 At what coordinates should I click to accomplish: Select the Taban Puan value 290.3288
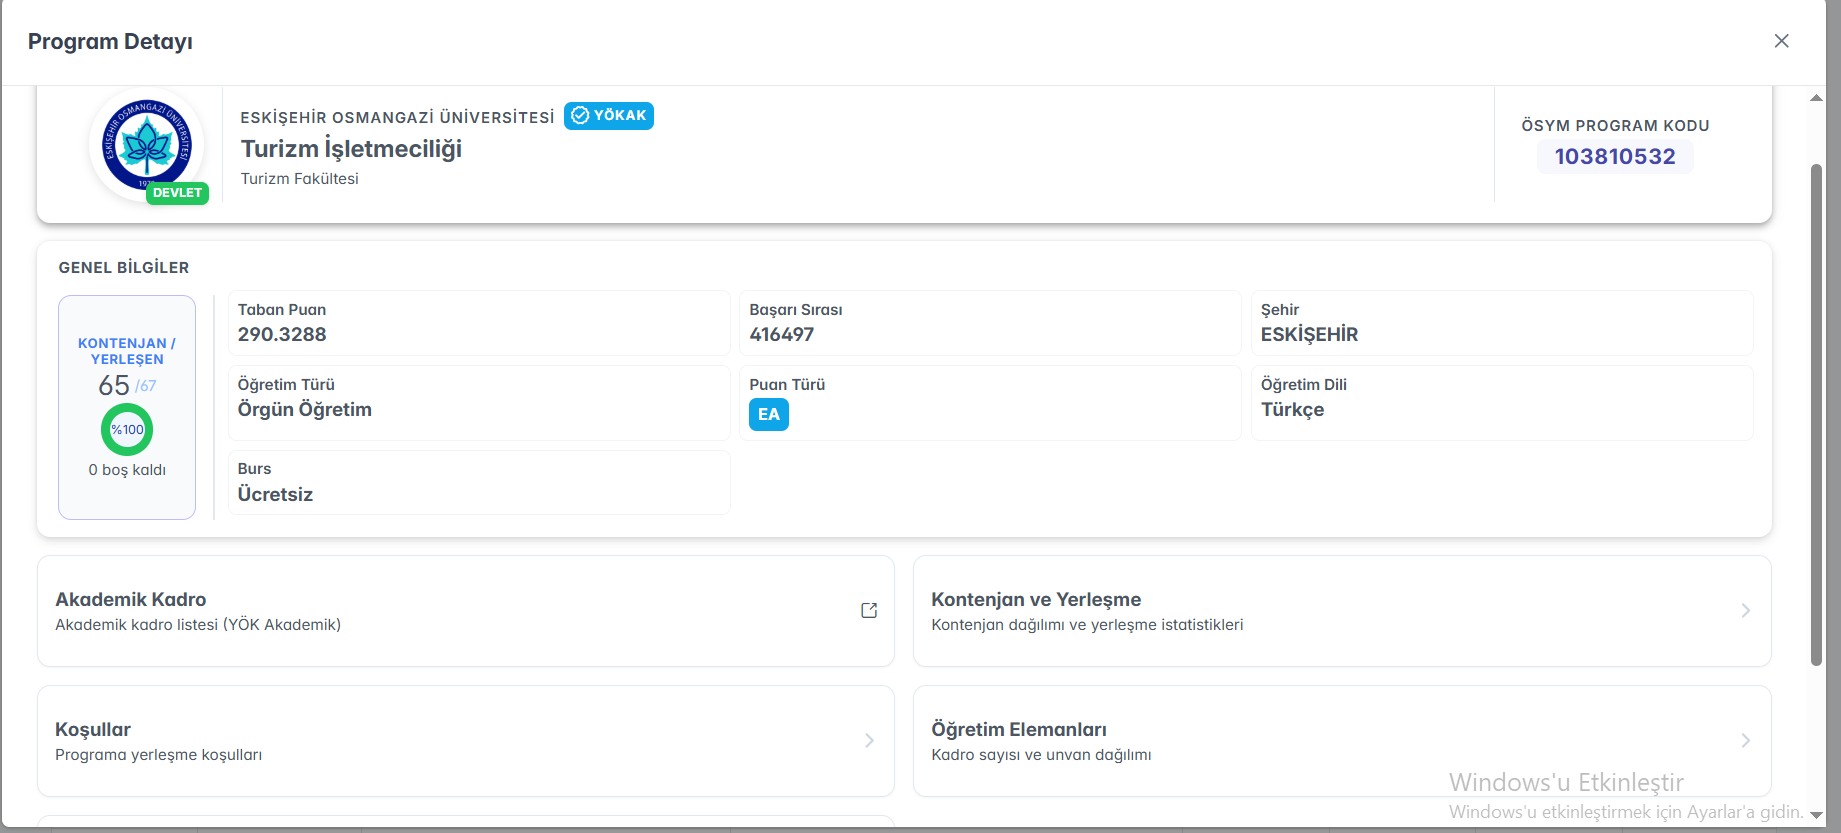pyautogui.click(x=282, y=335)
